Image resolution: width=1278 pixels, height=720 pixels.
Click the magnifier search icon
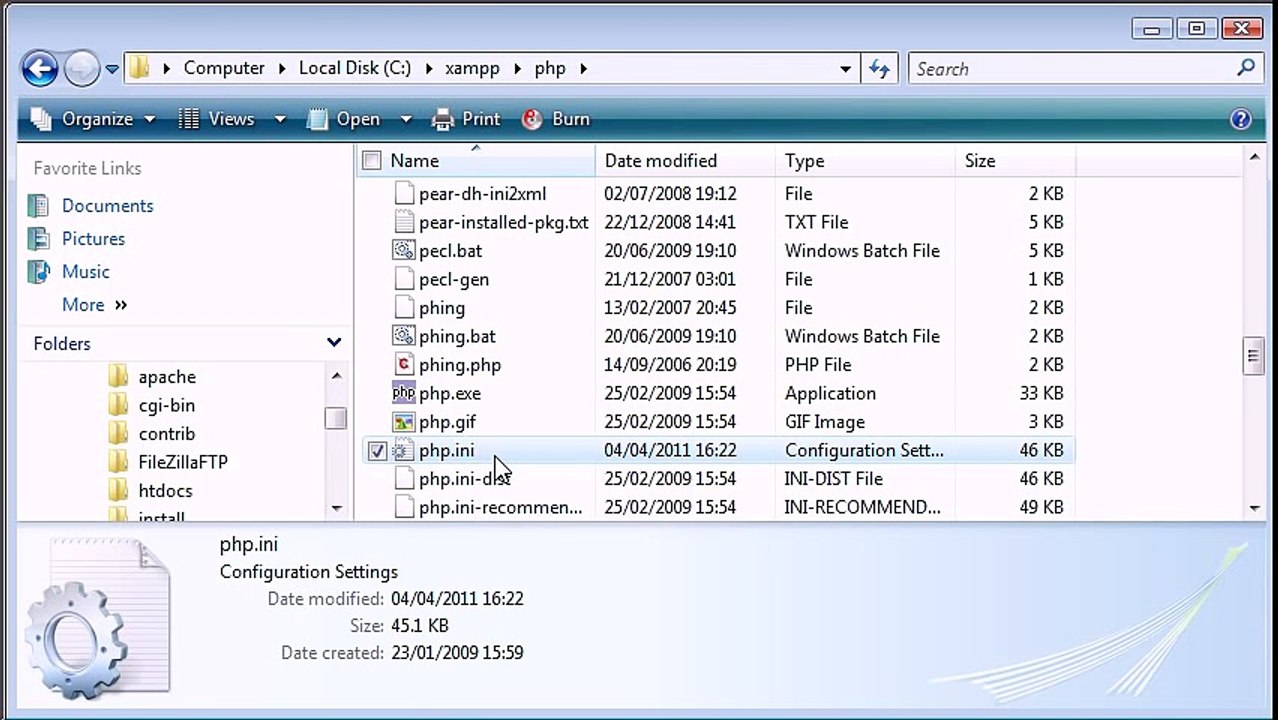tap(1245, 68)
